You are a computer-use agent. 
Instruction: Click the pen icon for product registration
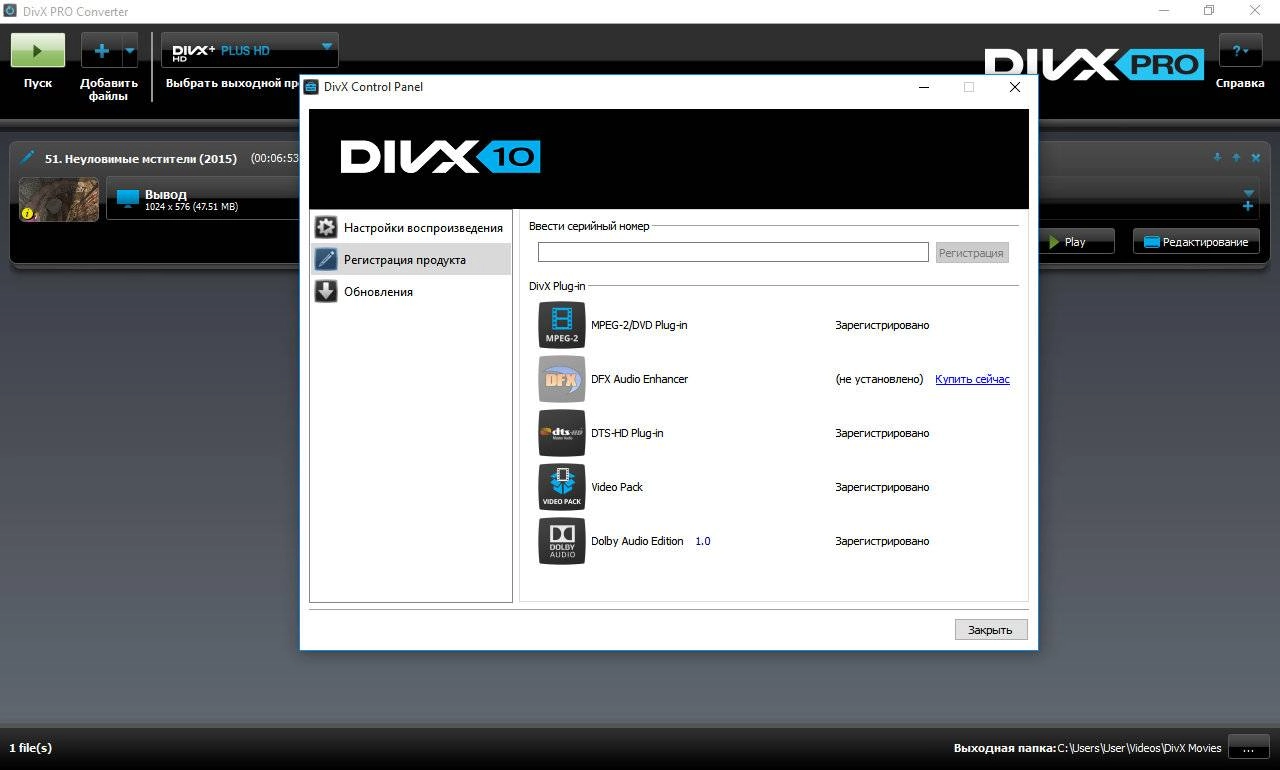point(326,259)
